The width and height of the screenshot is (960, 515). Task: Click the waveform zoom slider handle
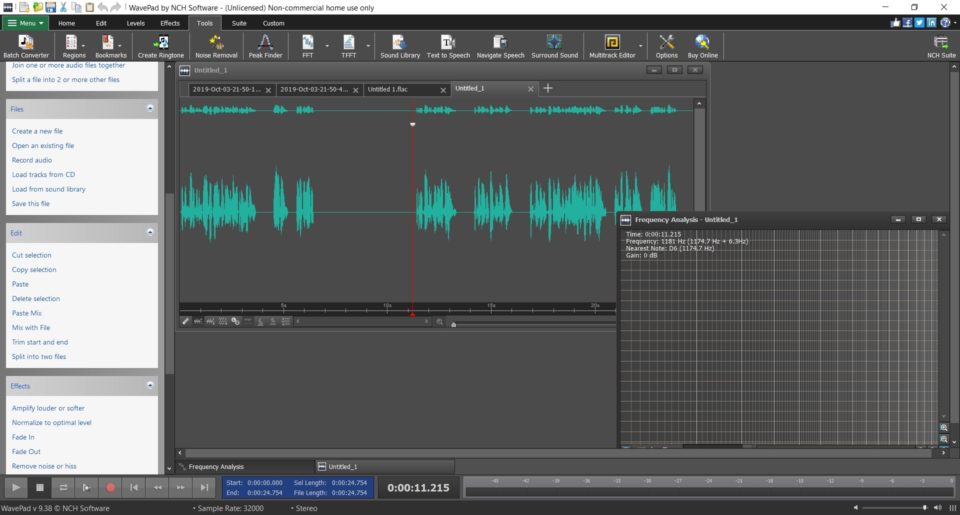454,325
